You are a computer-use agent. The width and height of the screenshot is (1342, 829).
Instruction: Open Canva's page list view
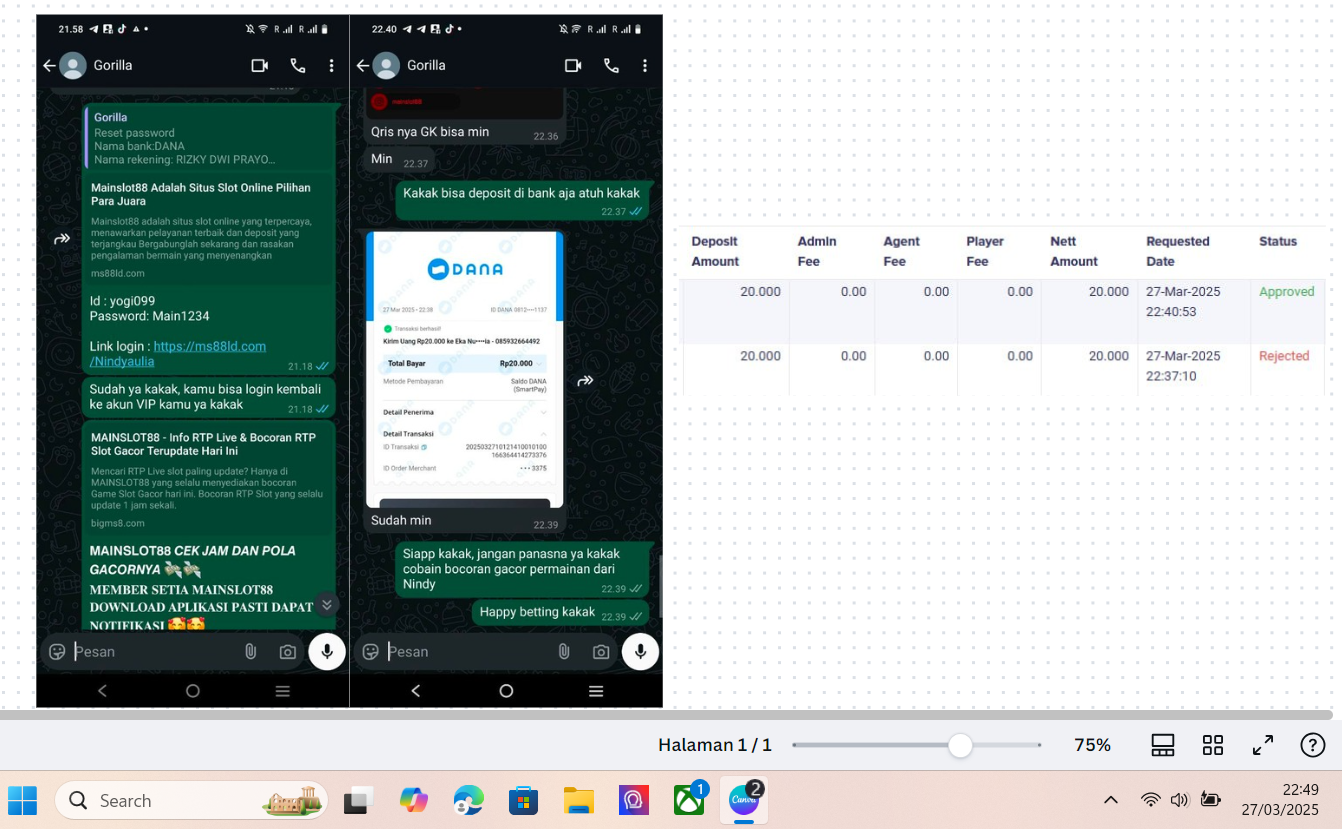(x=1163, y=745)
